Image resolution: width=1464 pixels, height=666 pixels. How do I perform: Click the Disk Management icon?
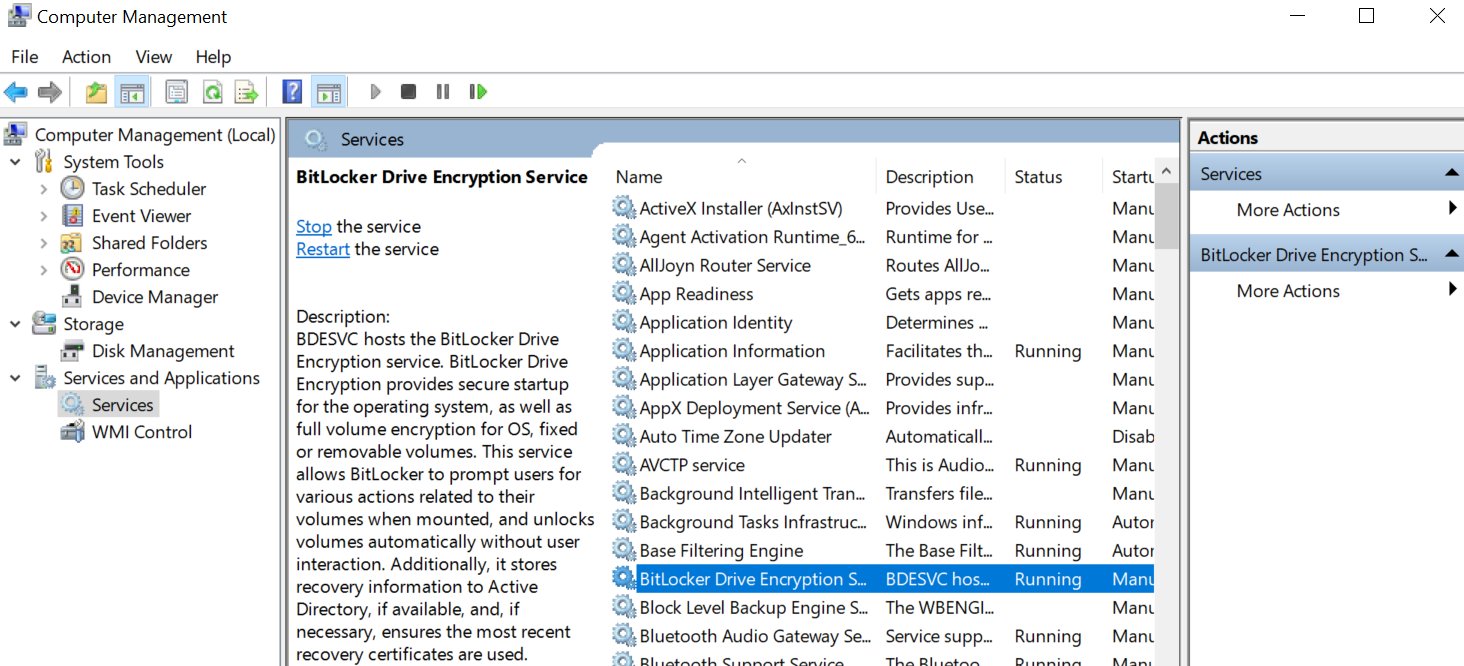click(72, 351)
